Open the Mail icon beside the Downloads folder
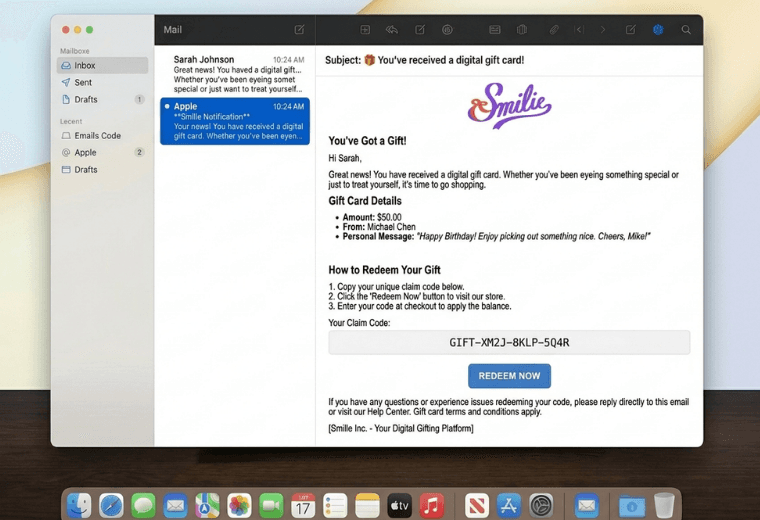Image resolution: width=760 pixels, height=520 pixels. (x=586, y=505)
